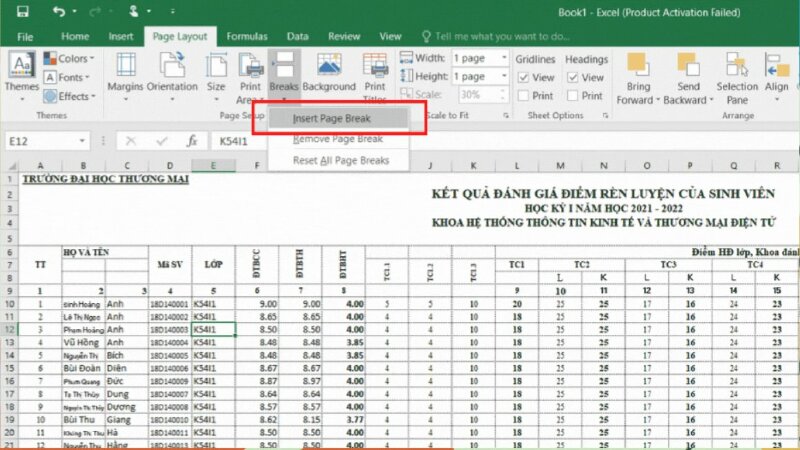
Task: Open the Margins menu
Action: [126, 77]
